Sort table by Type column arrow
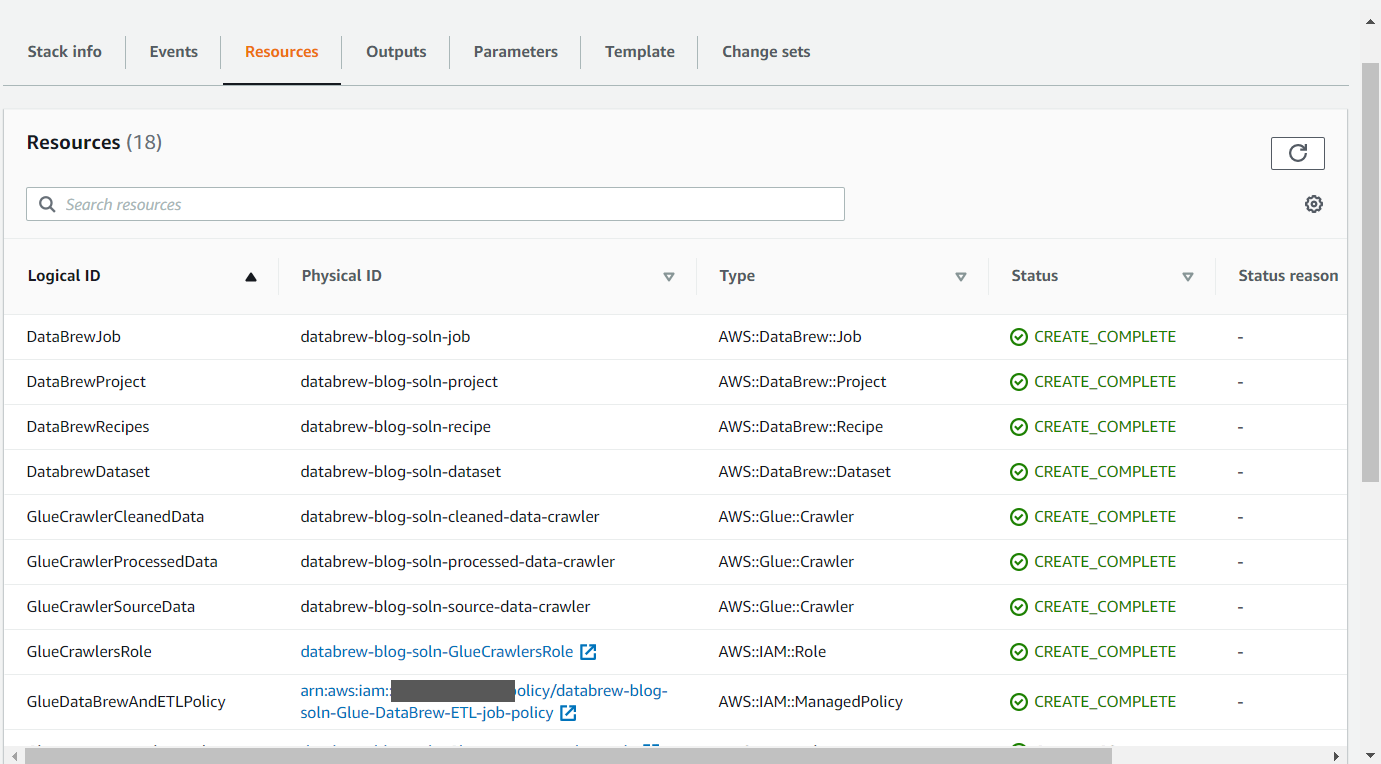The height and width of the screenshot is (764, 1381). [961, 277]
